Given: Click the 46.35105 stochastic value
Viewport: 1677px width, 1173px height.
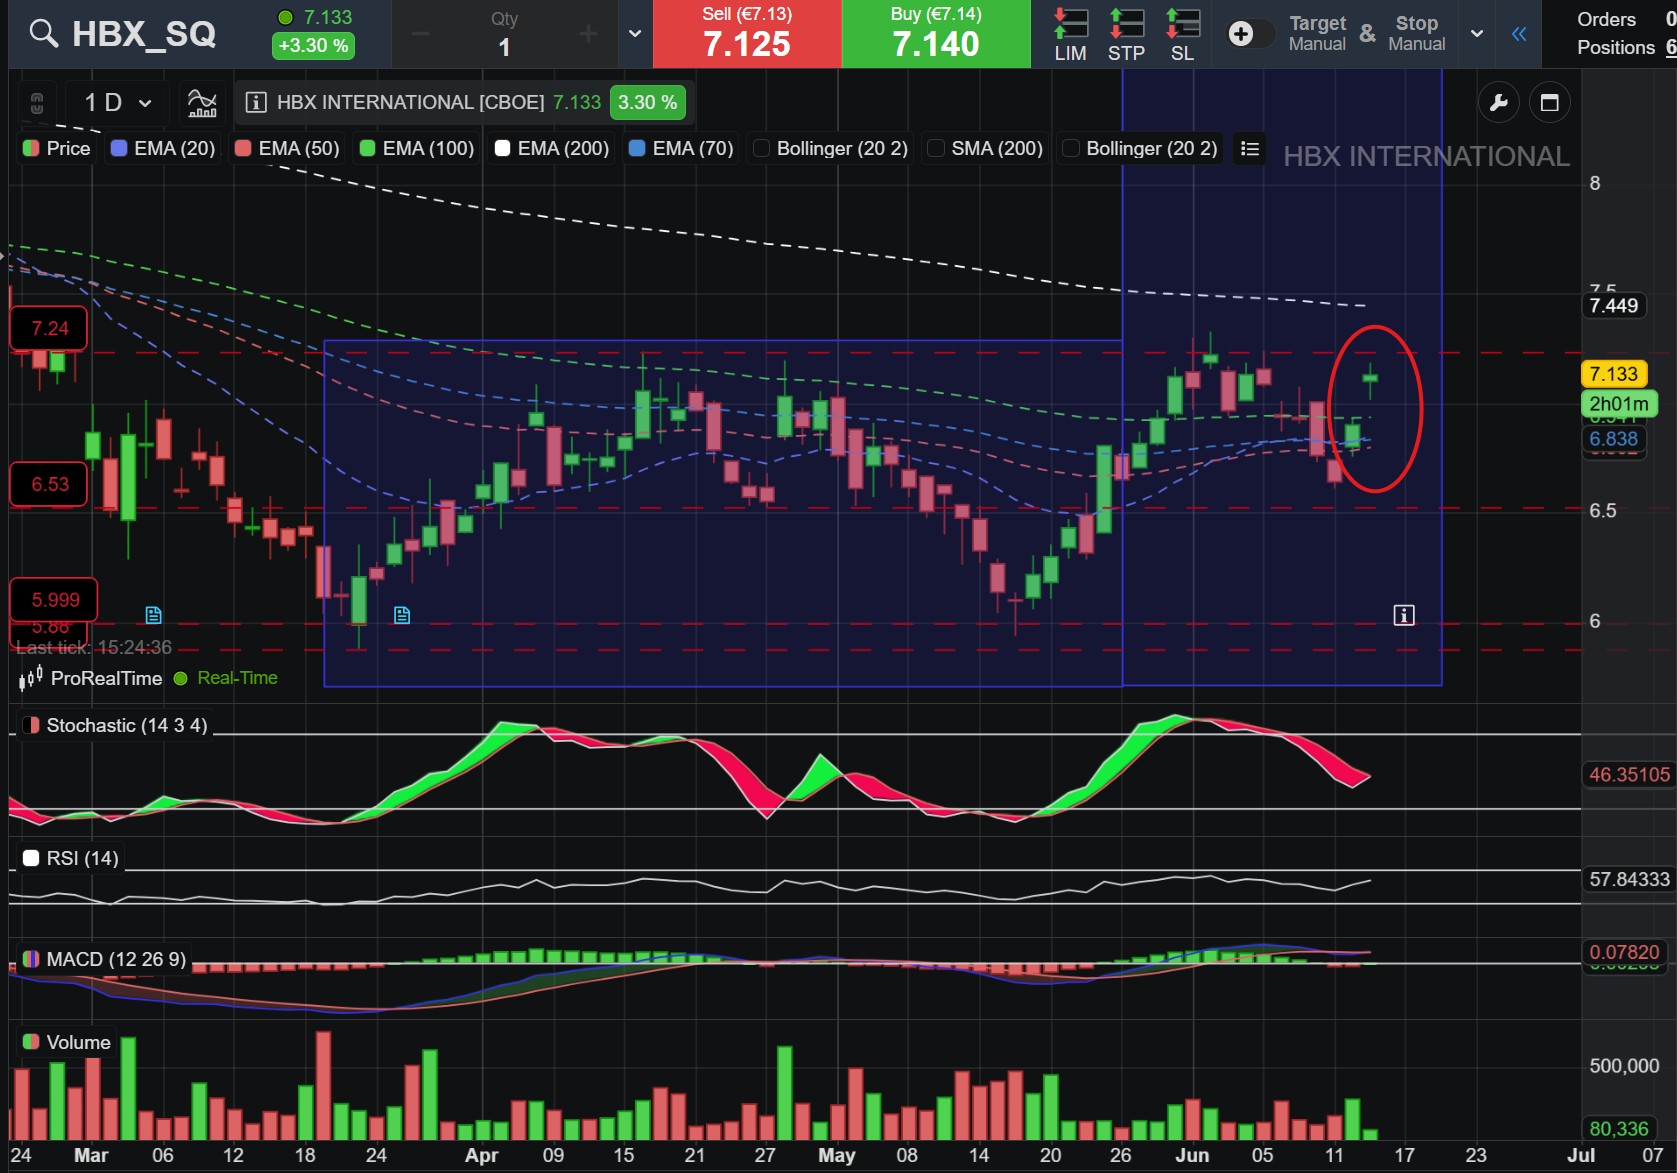Looking at the screenshot, I should [1629, 774].
